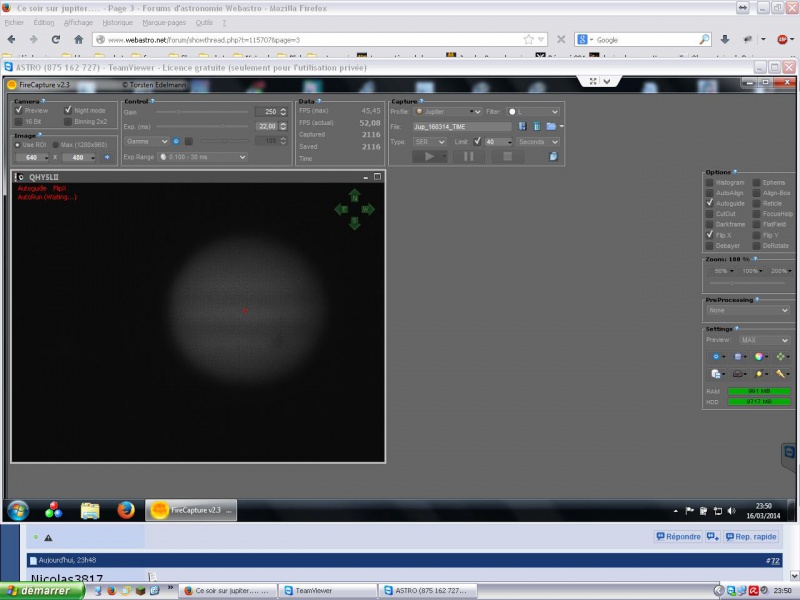Open the flashlight settings icon
The width and height of the screenshot is (800, 600).
coord(781,374)
